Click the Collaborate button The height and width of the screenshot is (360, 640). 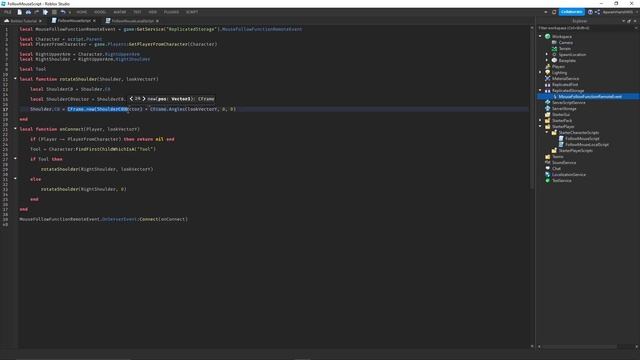coord(571,12)
